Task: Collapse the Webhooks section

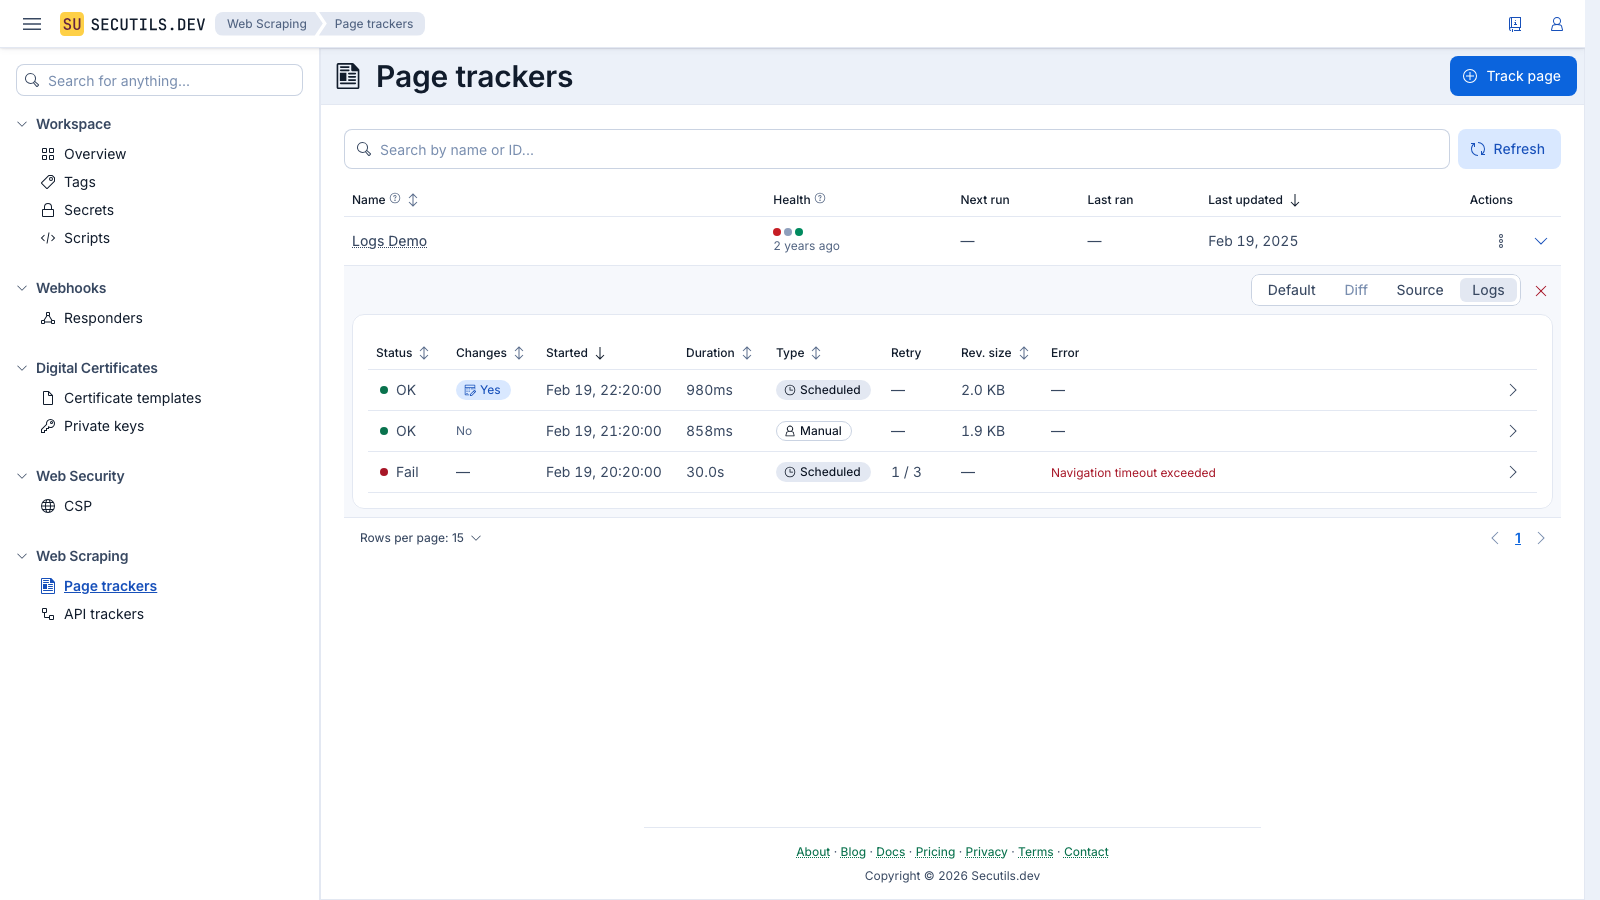Action: [22, 288]
